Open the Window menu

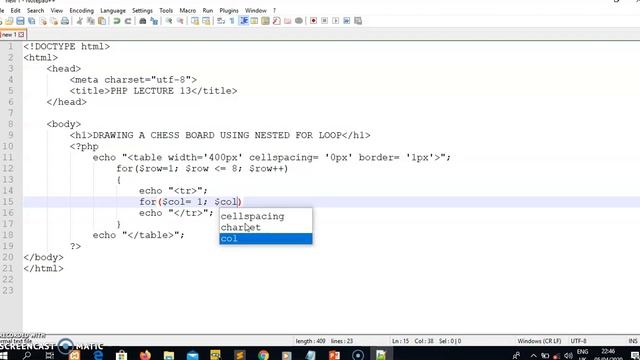point(256,10)
